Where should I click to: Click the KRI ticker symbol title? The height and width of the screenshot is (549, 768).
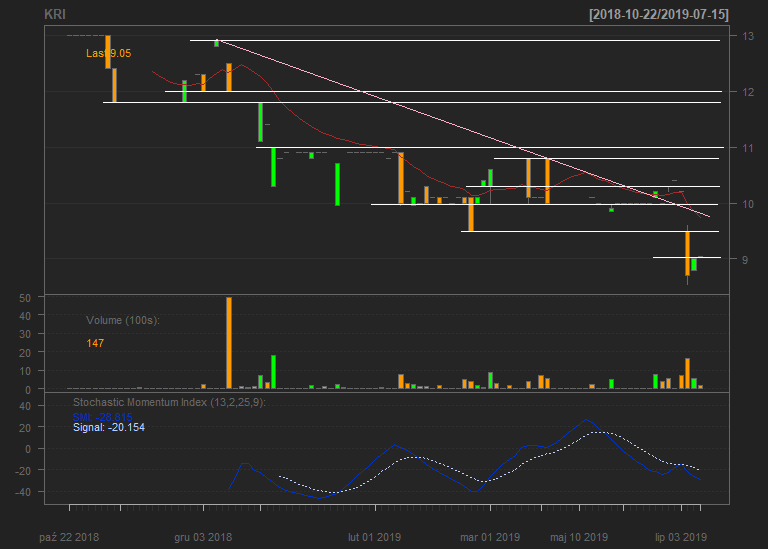55,14
